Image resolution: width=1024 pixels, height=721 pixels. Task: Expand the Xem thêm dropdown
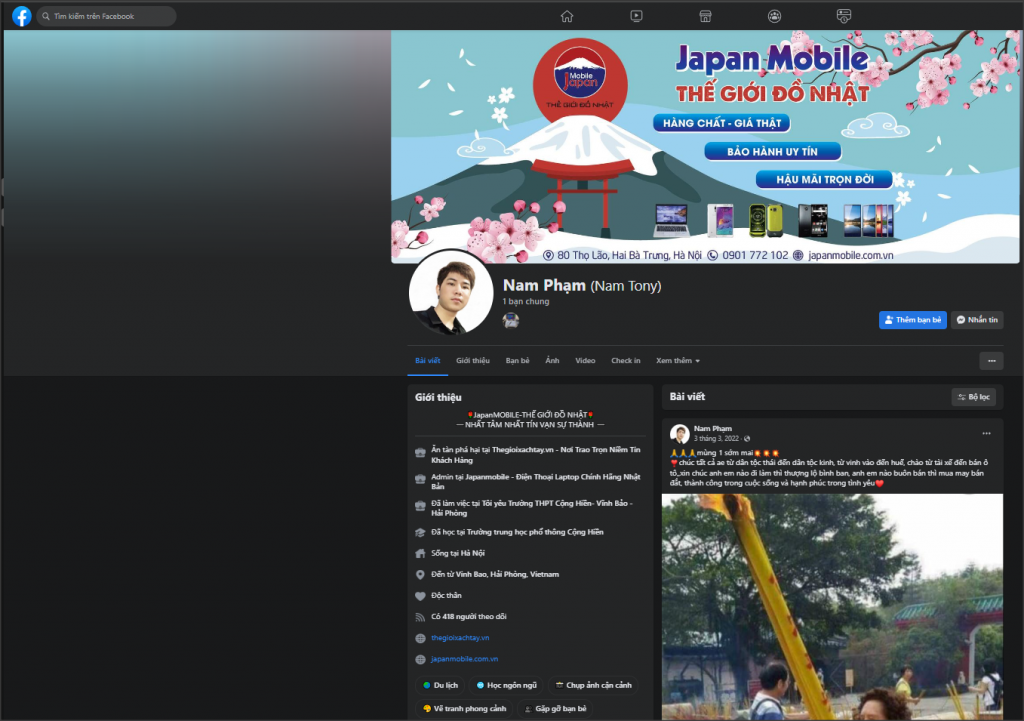pyautogui.click(x=677, y=361)
